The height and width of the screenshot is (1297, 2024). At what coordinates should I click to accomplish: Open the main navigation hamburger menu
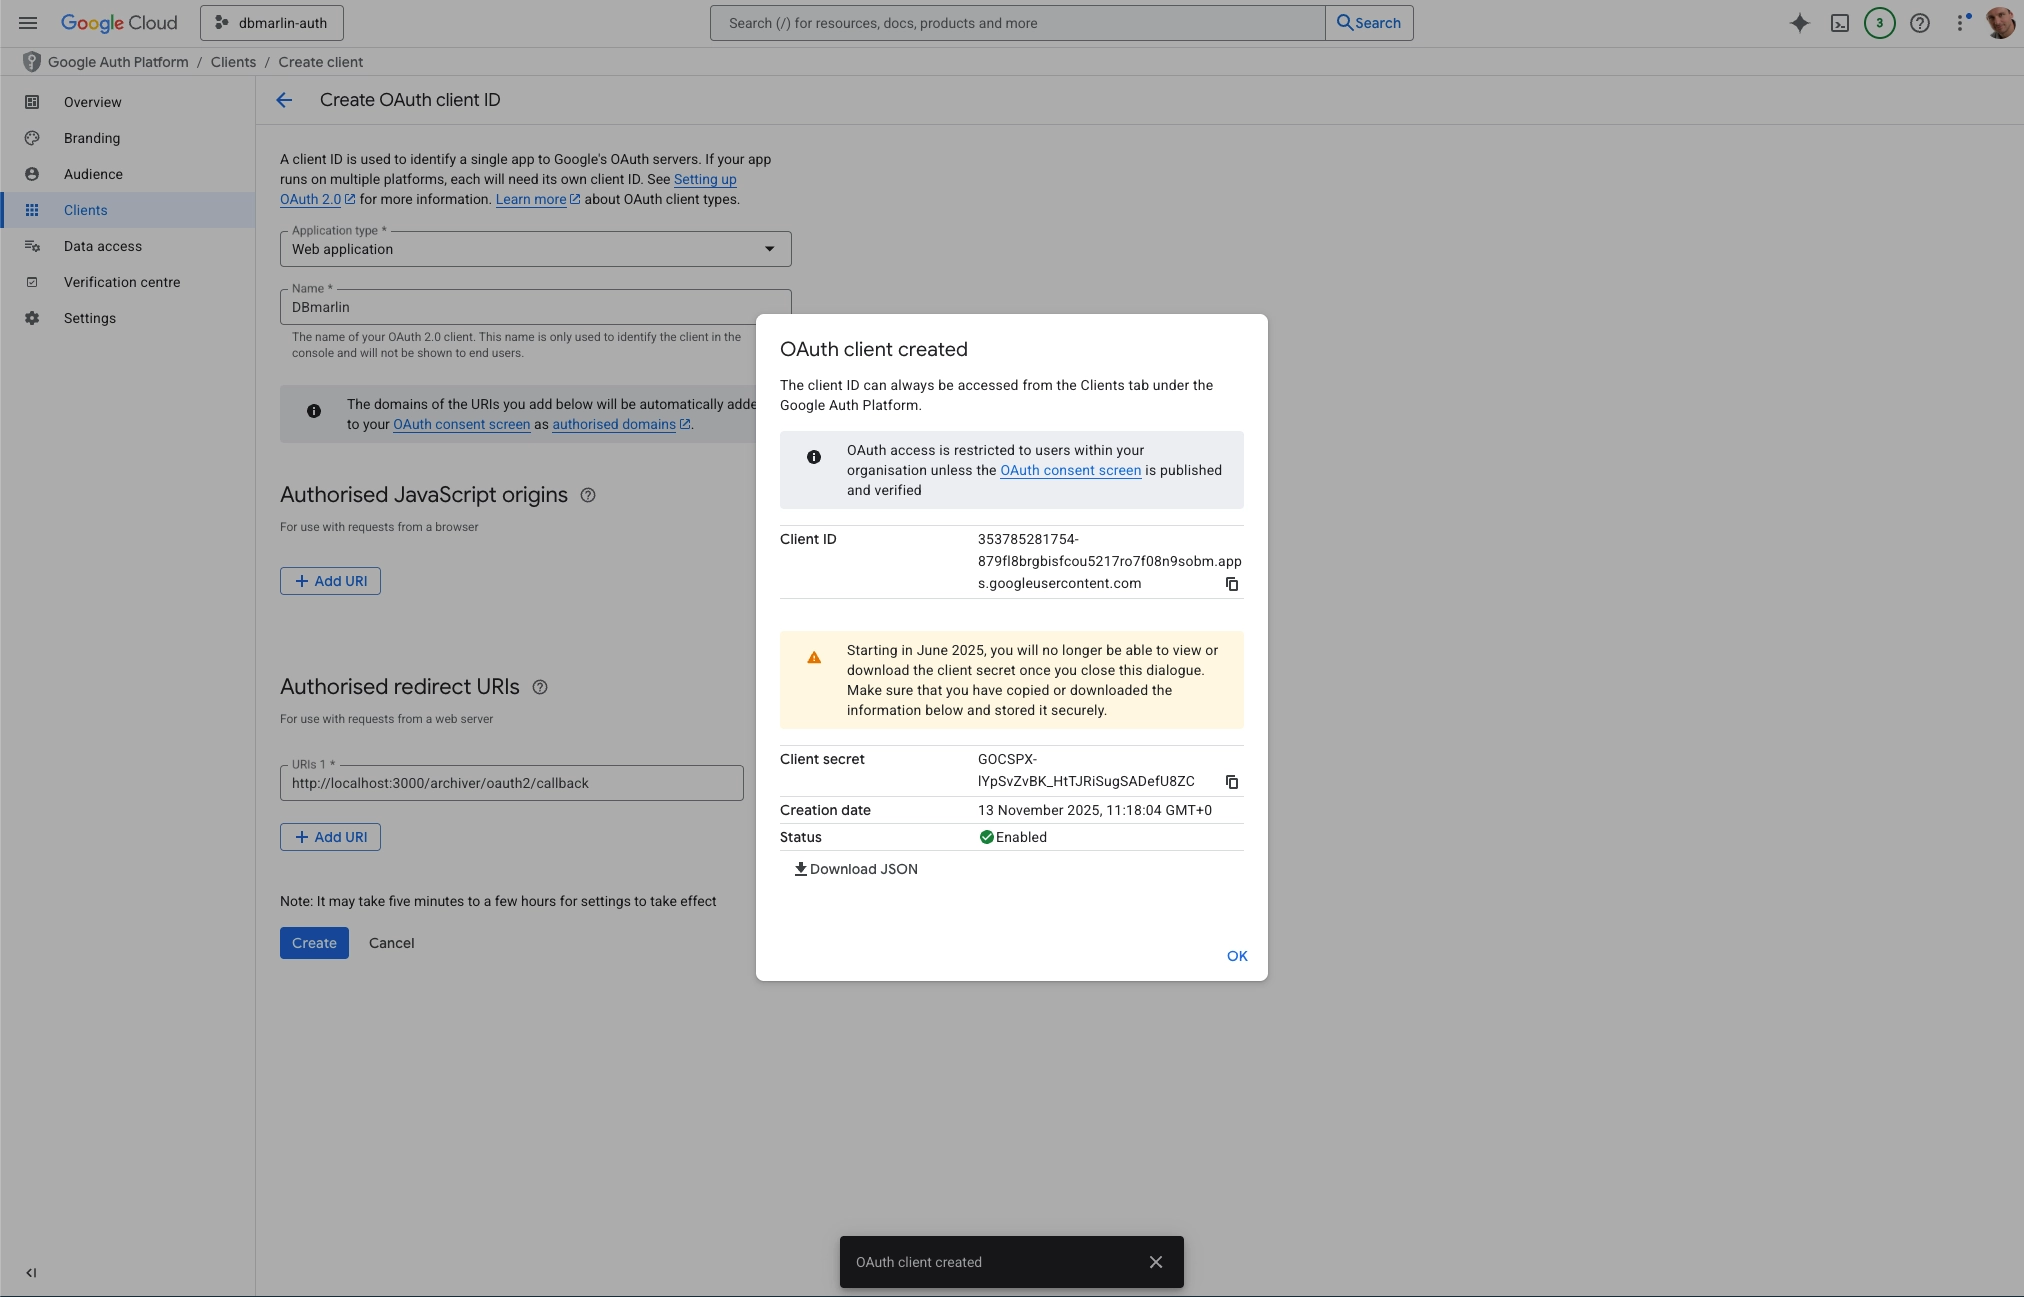28,23
